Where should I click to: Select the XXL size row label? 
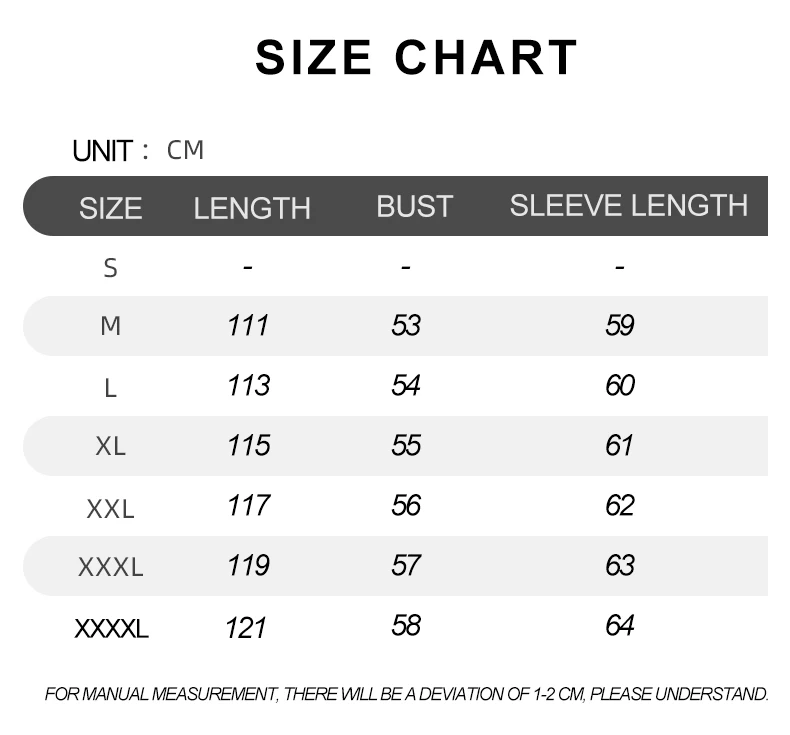[110, 509]
